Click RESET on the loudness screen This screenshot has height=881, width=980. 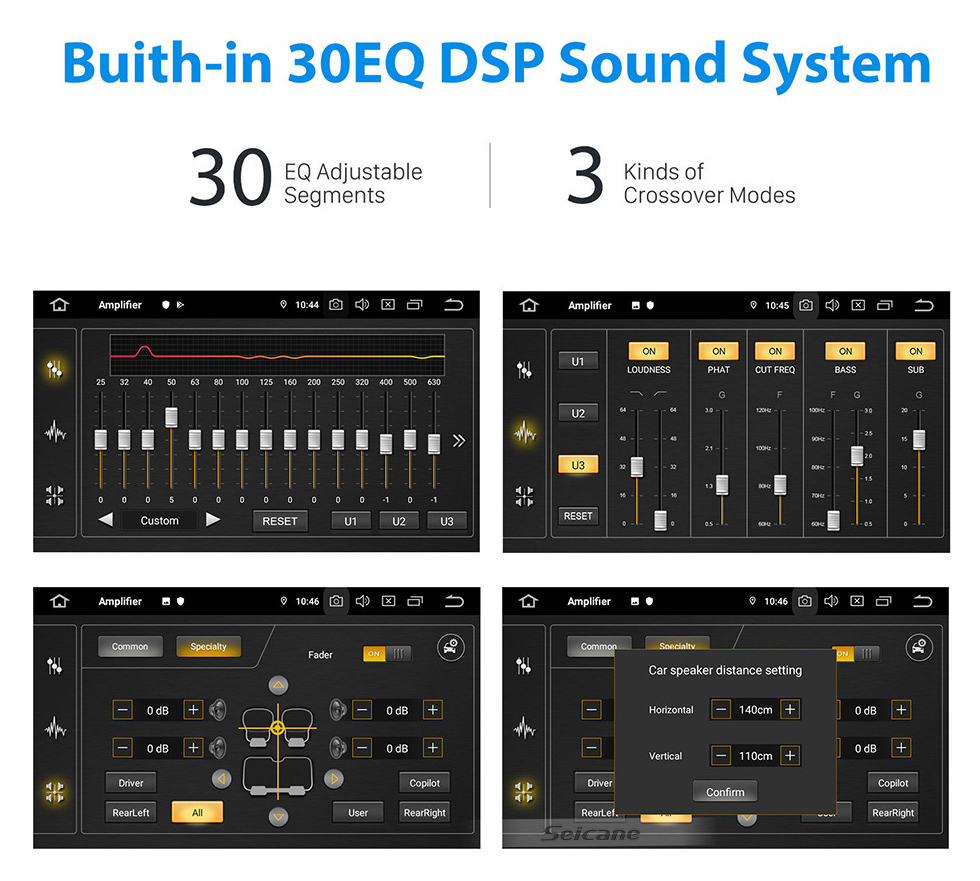pyautogui.click(x=578, y=516)
